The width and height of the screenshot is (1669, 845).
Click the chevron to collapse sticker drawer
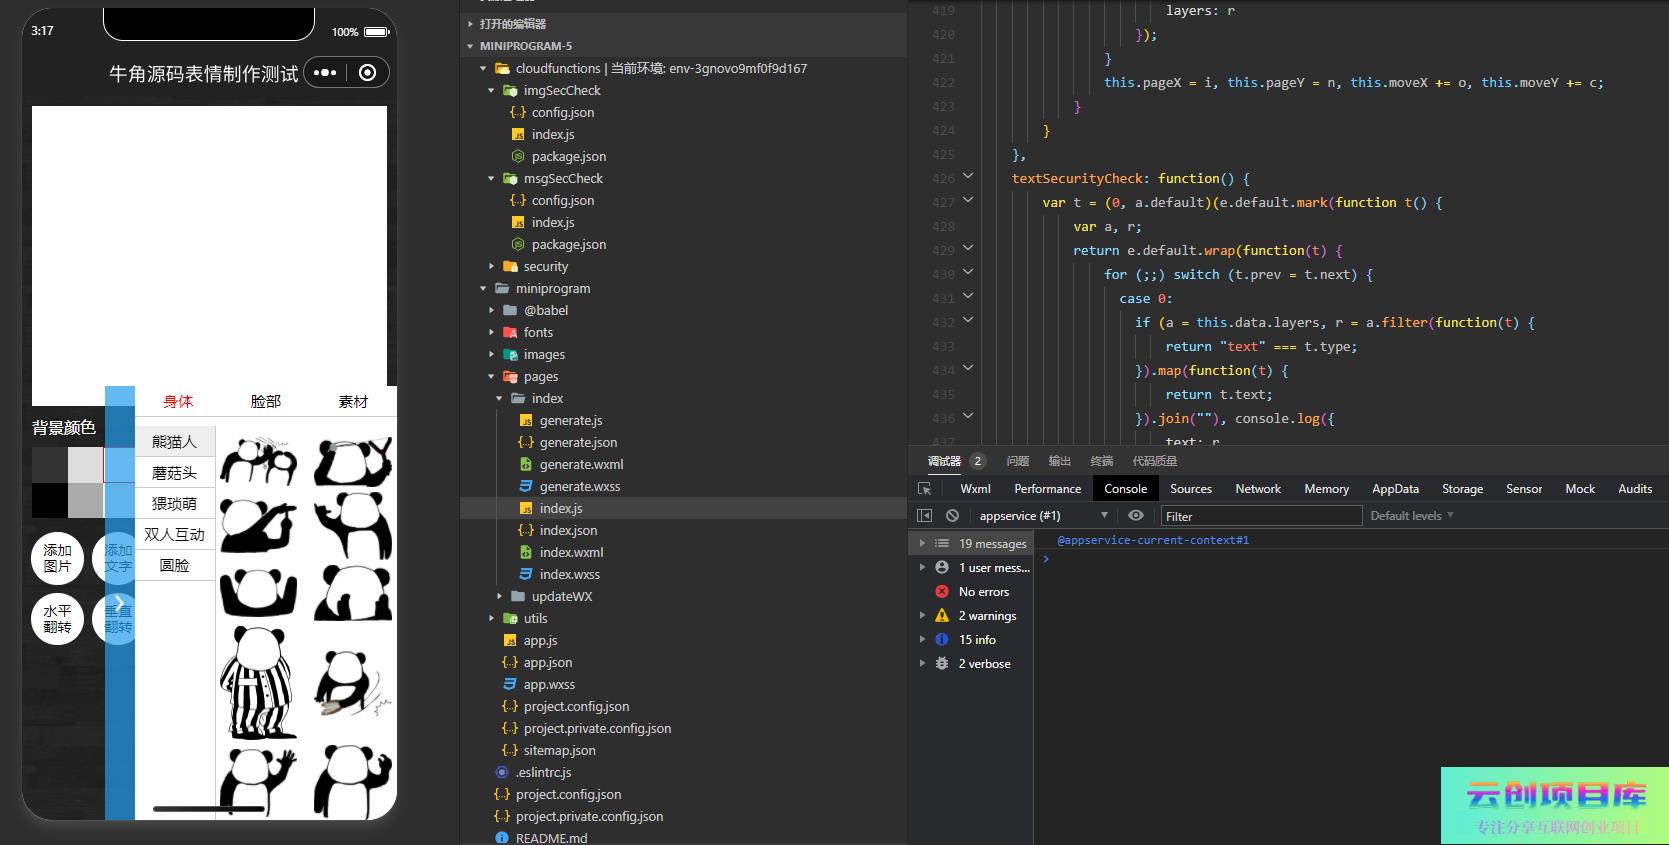(x=119, y=603)
